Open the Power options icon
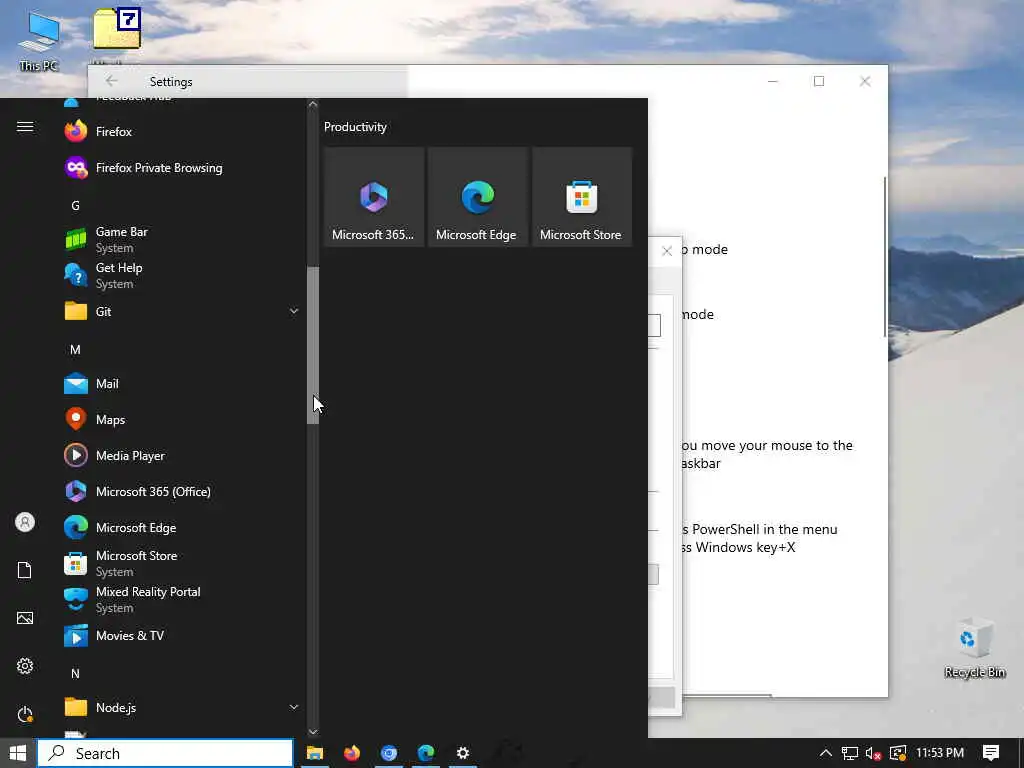This screenshot has height=768, width=1024. [25, 714]
